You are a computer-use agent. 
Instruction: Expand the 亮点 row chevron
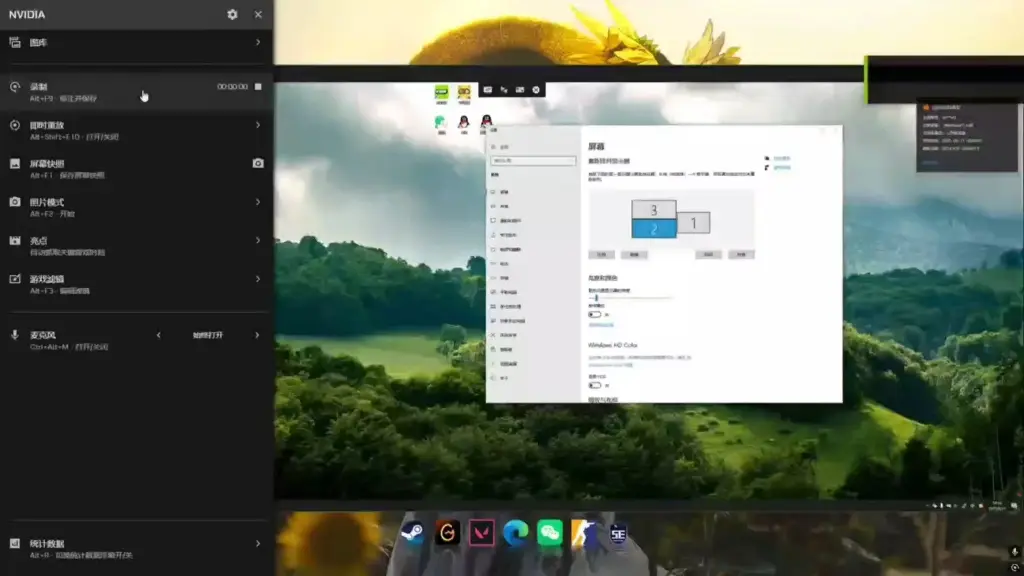coord(258,240)
